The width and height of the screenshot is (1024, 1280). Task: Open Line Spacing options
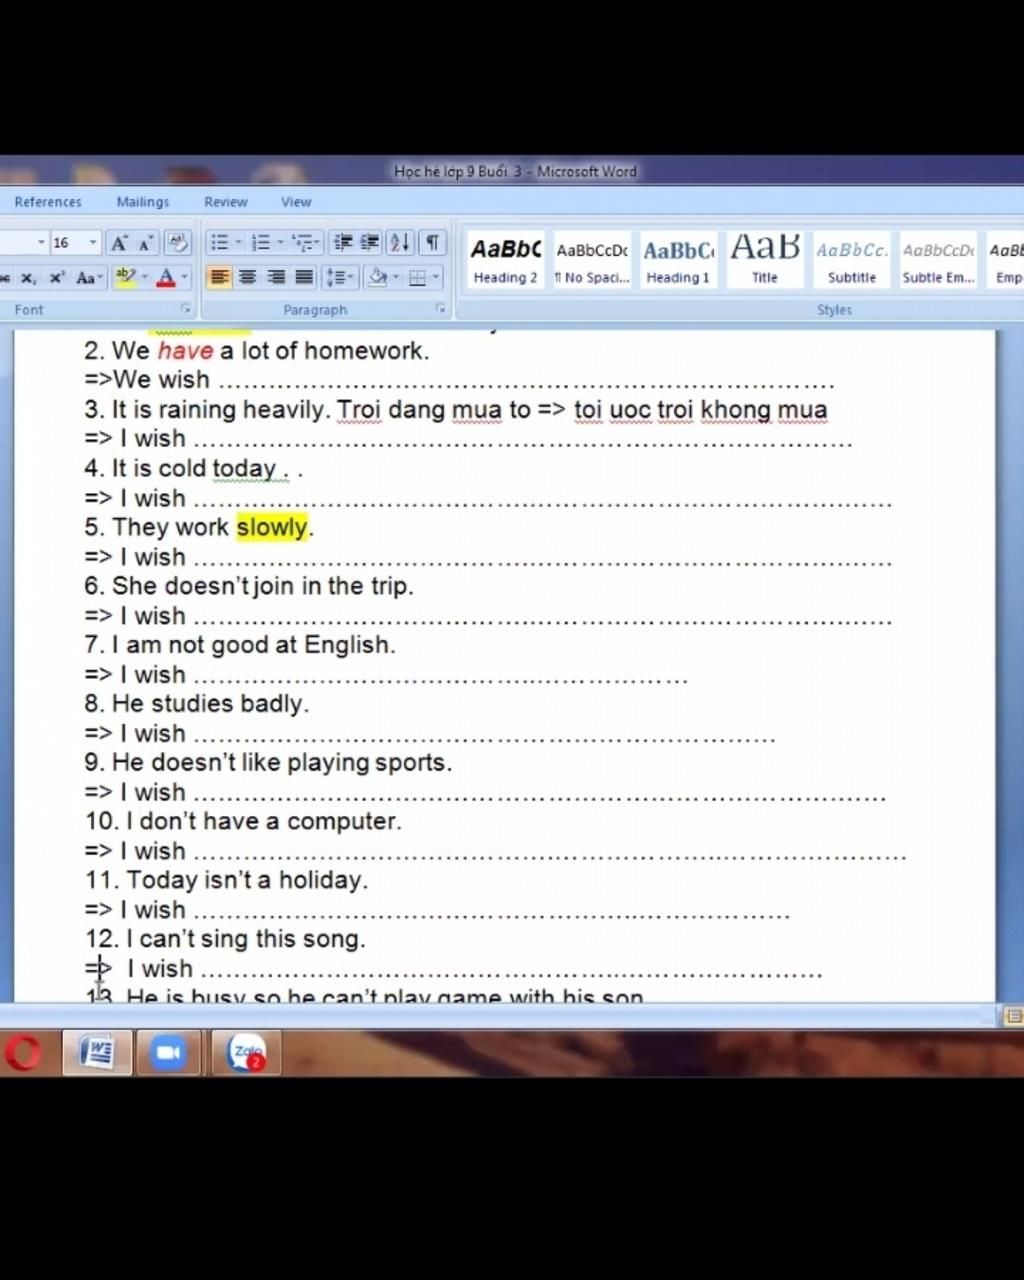[340, 278]
